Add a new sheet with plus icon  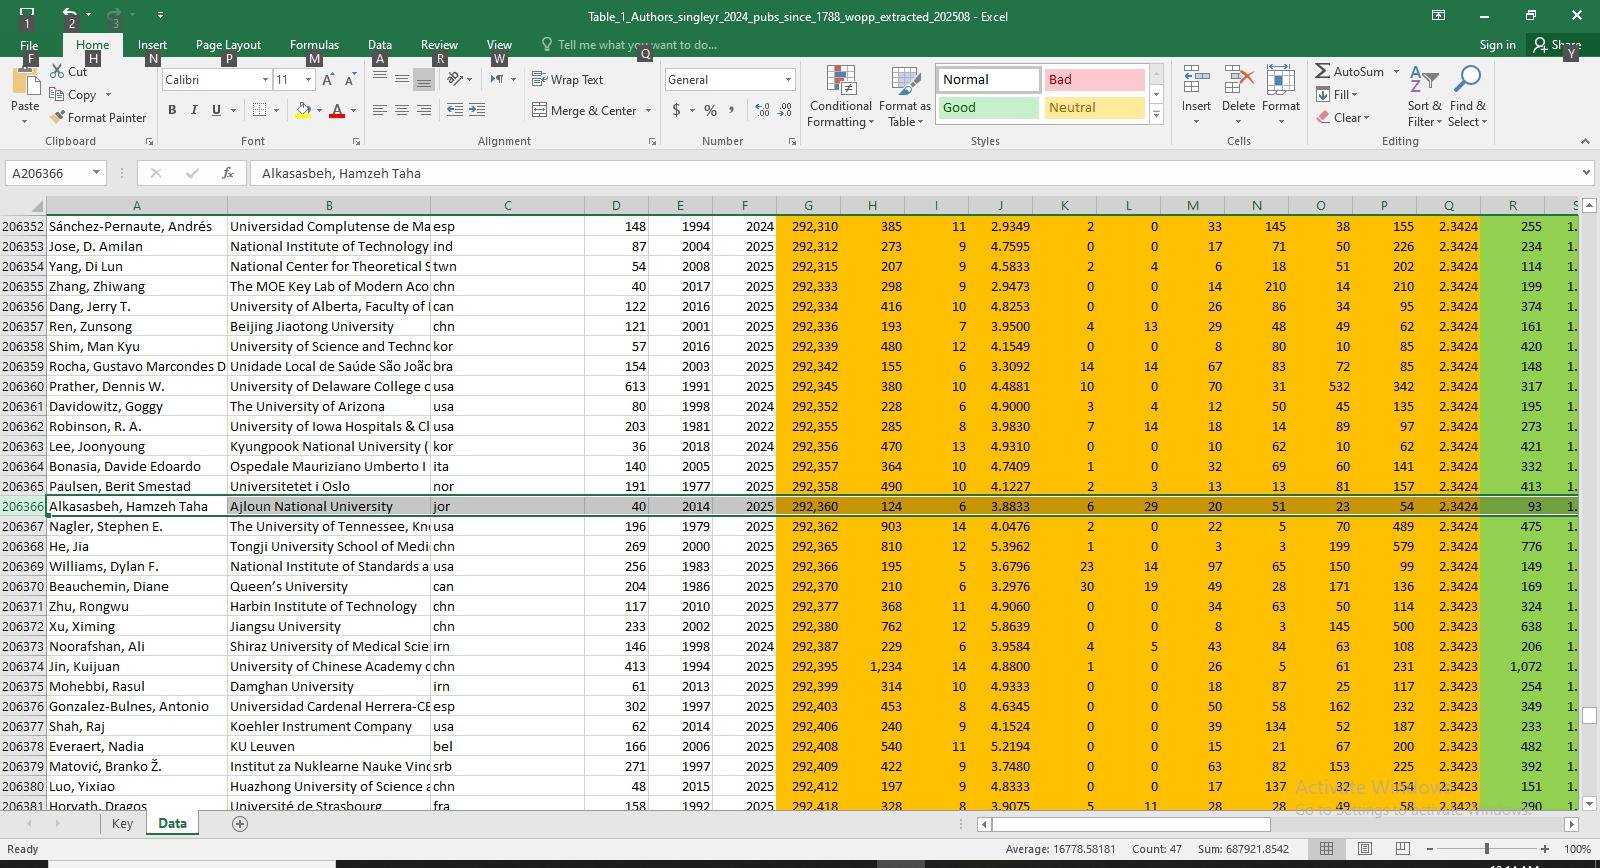(x=240, y=824)
